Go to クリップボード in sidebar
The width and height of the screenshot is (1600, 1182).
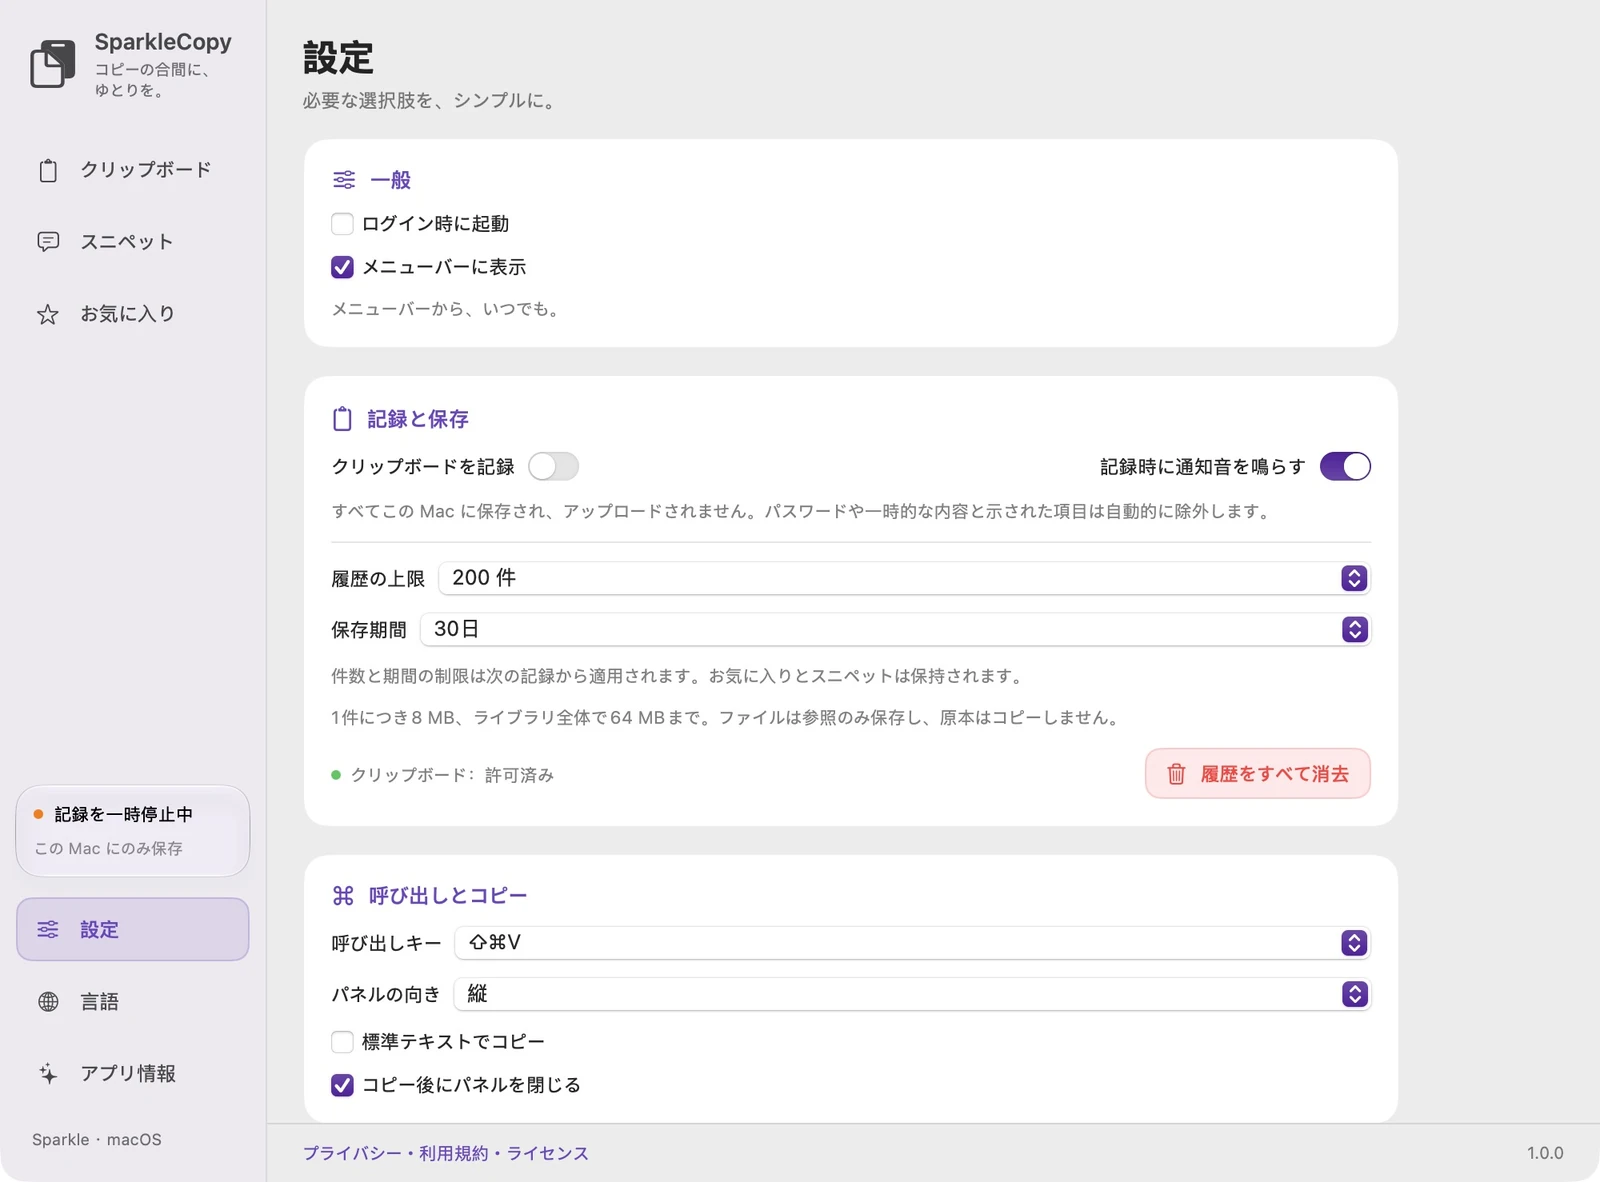133,170
